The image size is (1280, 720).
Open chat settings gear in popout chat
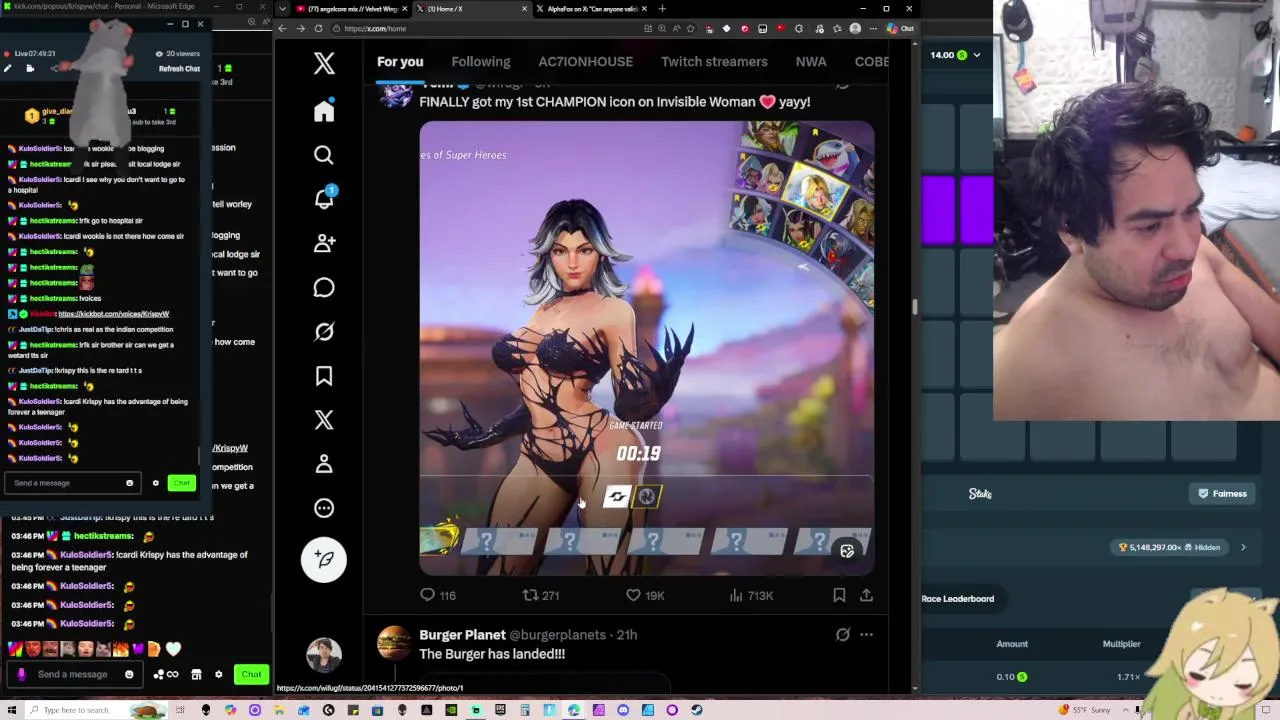click(155, 483)
